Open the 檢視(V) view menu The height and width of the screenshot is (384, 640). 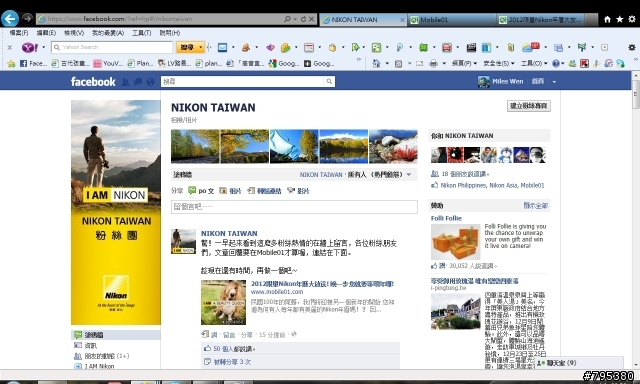[x=74, y=33]
